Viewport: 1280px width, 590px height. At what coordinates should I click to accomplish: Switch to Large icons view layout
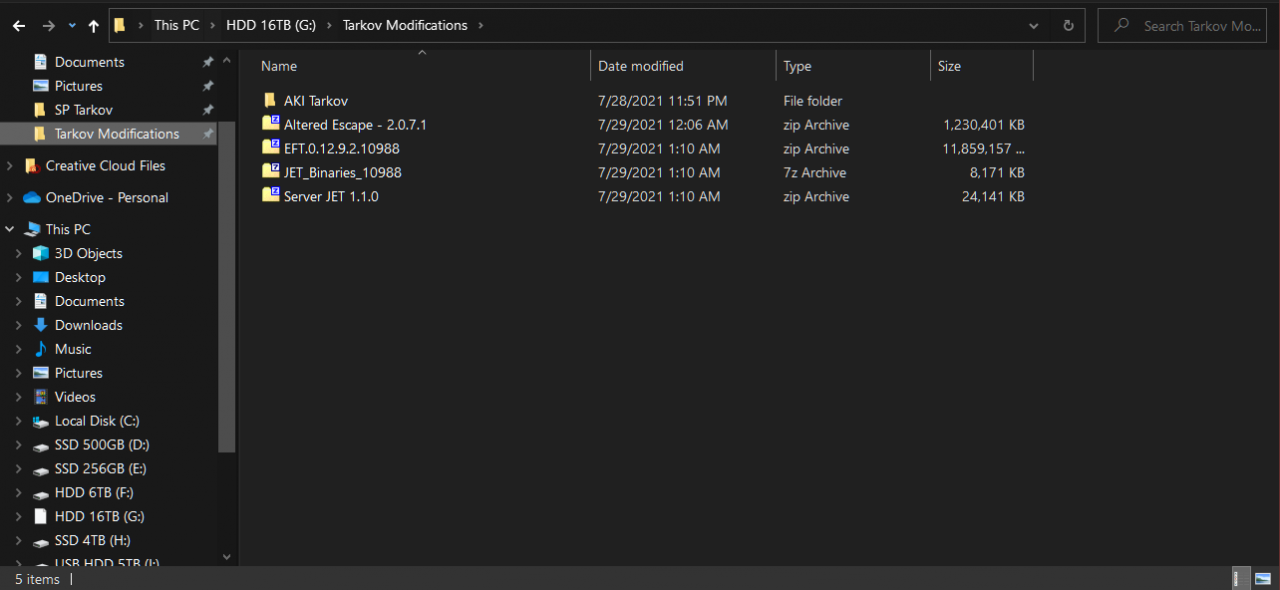(1261, 578)
